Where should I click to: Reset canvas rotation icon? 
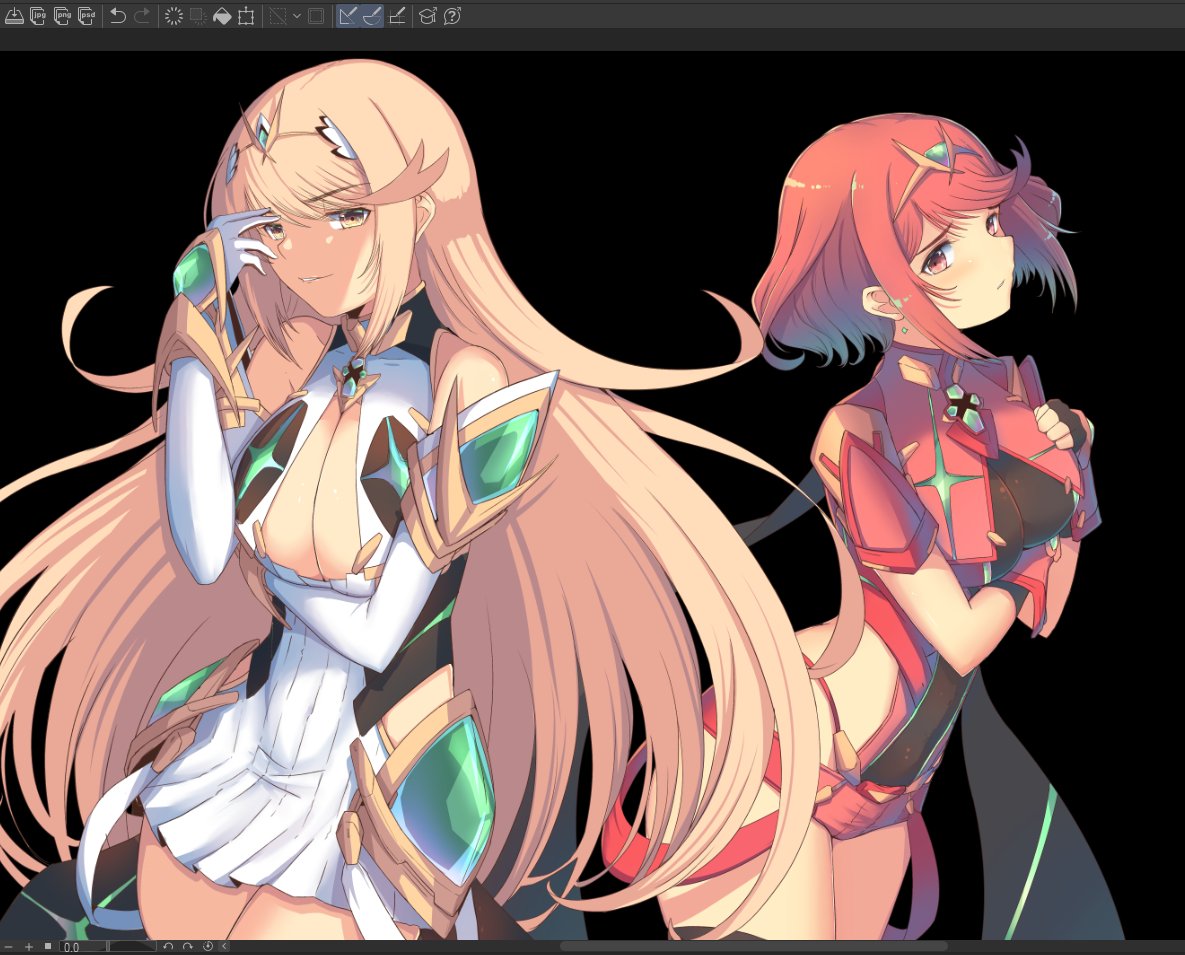coord(208,946)
